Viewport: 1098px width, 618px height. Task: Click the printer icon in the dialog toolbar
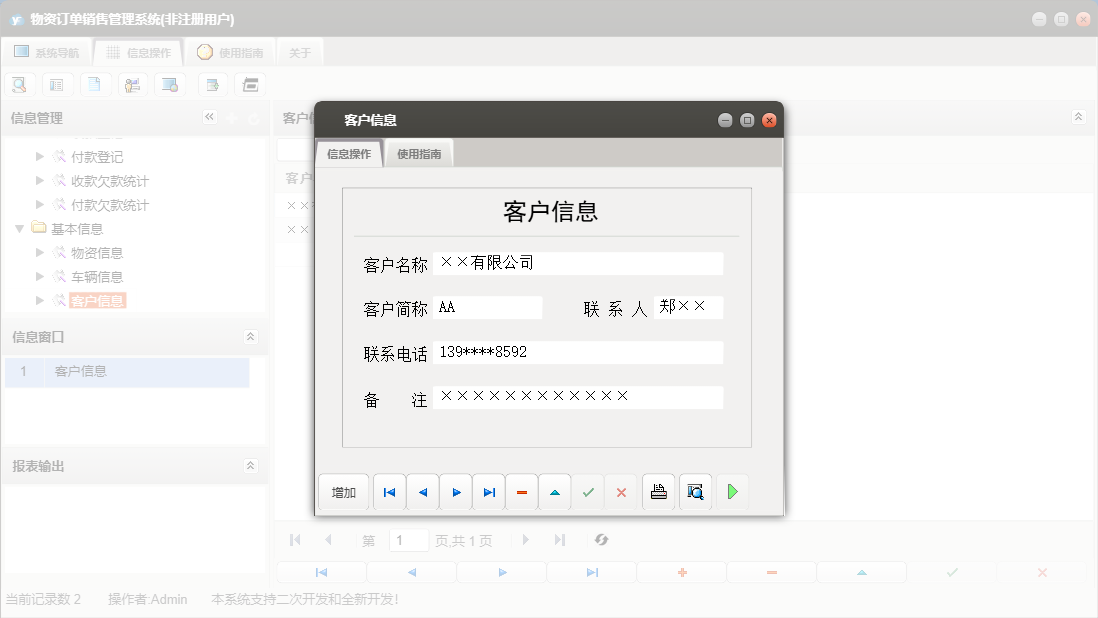pyautogui.click(x=658, y=491)
